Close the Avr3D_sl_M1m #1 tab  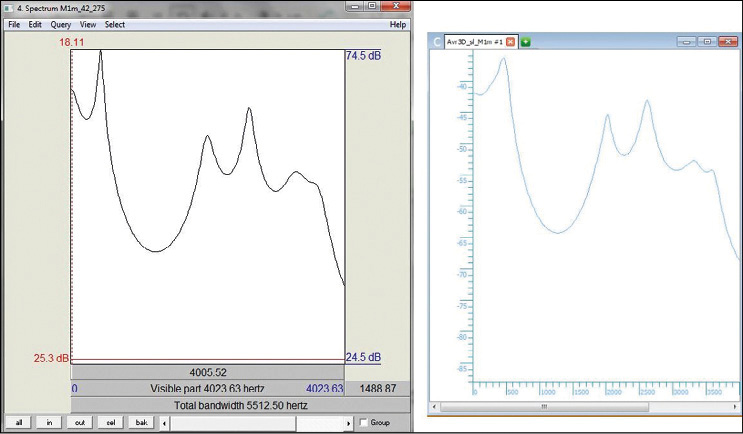(511, 42)
